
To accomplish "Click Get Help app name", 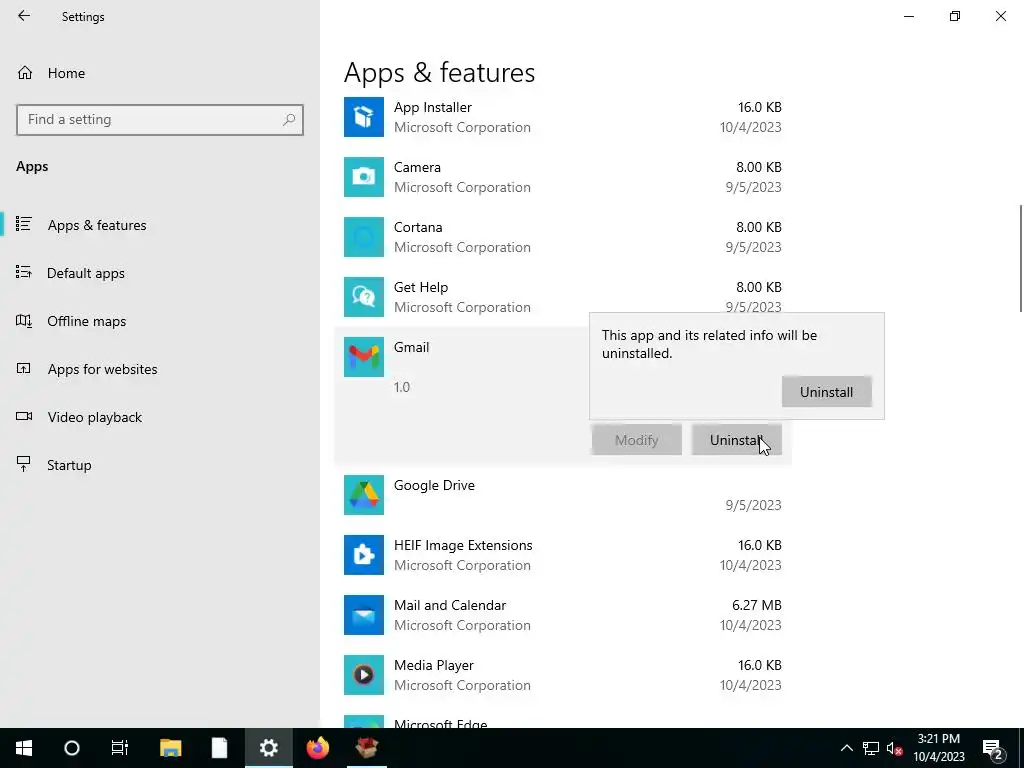I will coord(421,287).
